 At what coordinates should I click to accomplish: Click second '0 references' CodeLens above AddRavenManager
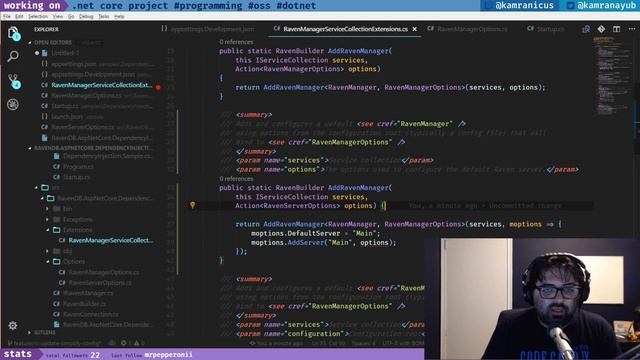[236, 179]
